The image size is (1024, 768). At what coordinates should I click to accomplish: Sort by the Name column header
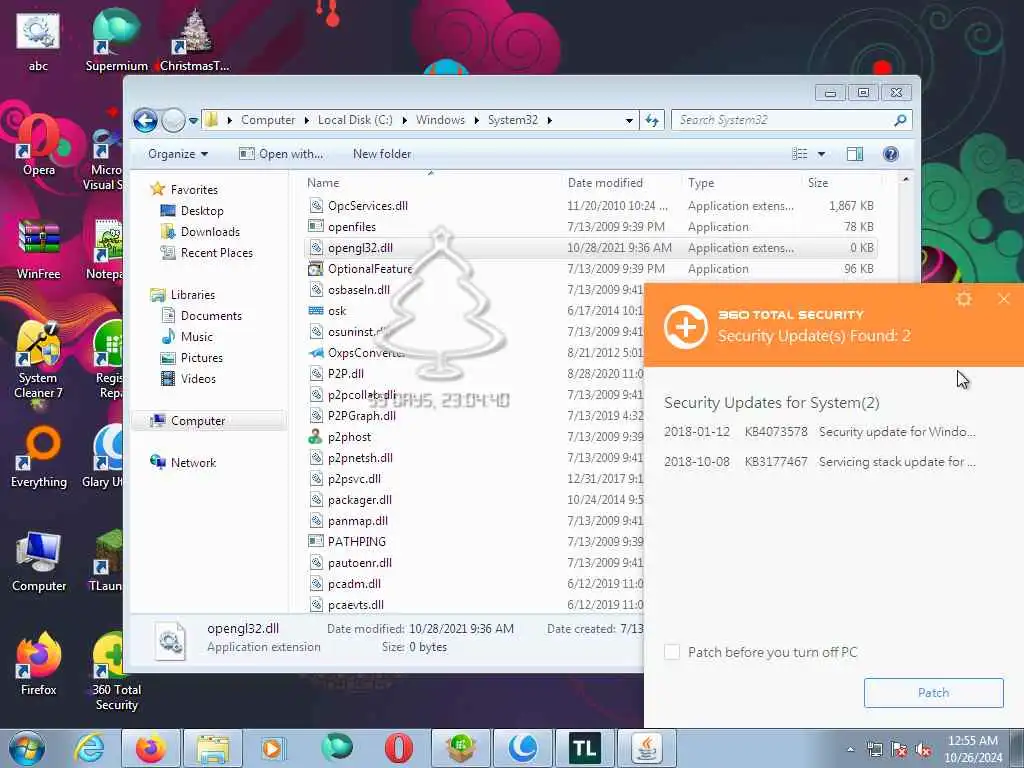323,184
